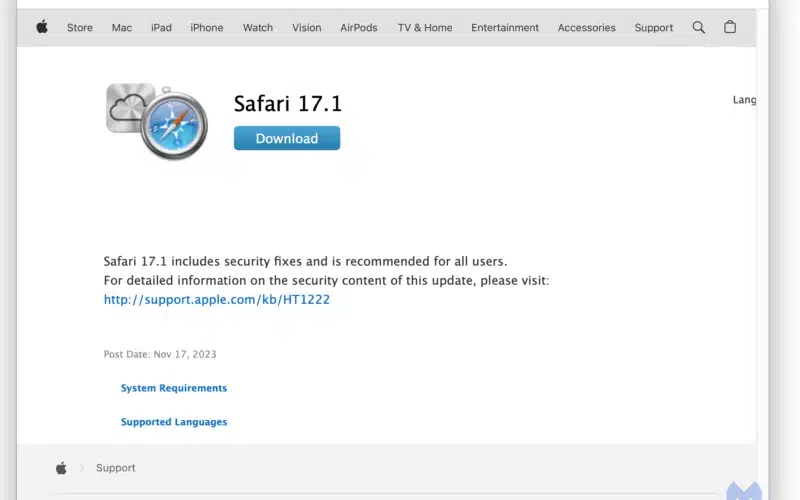
Task: Select iPhone in the navigation bar
Action: pos(207,28)
